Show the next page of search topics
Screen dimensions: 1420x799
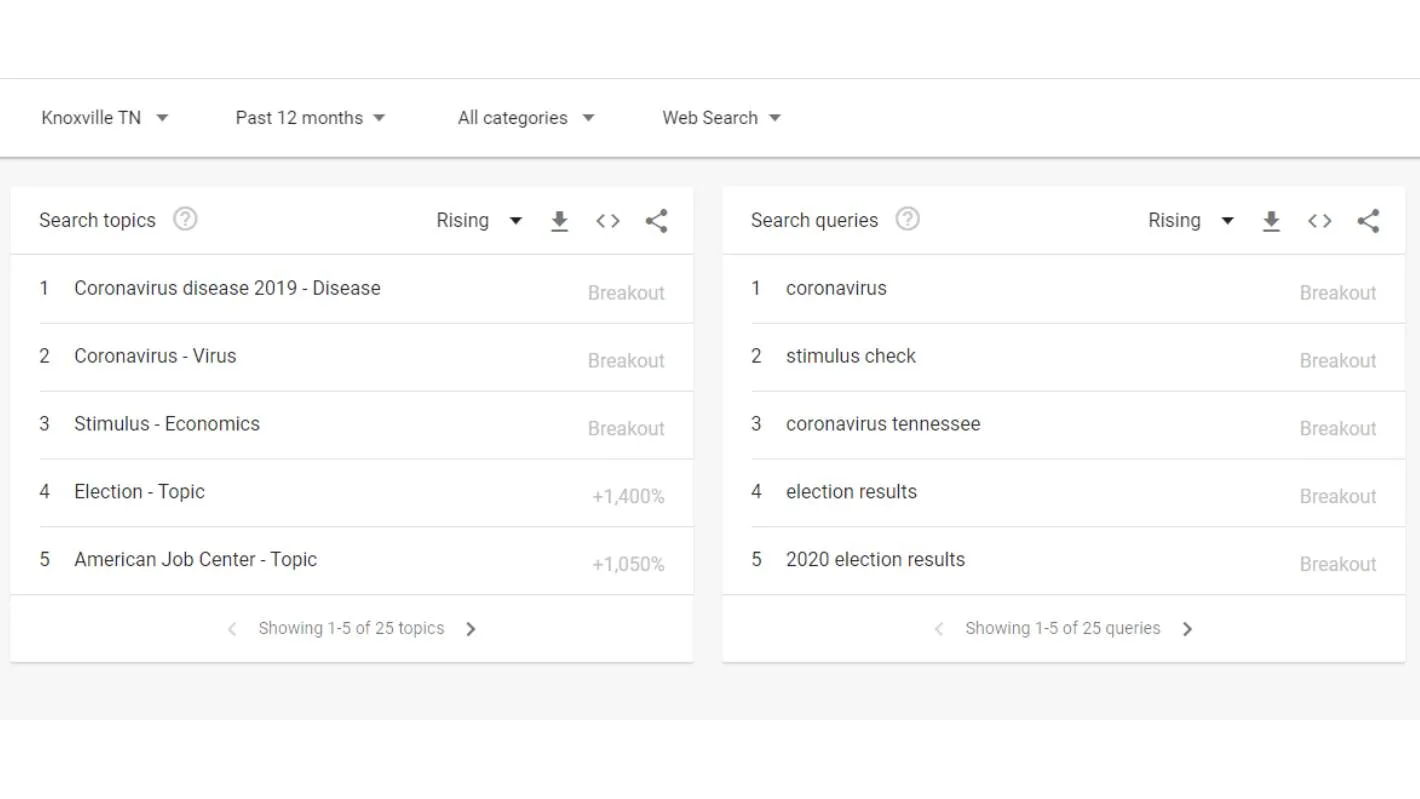pos(470,628)
